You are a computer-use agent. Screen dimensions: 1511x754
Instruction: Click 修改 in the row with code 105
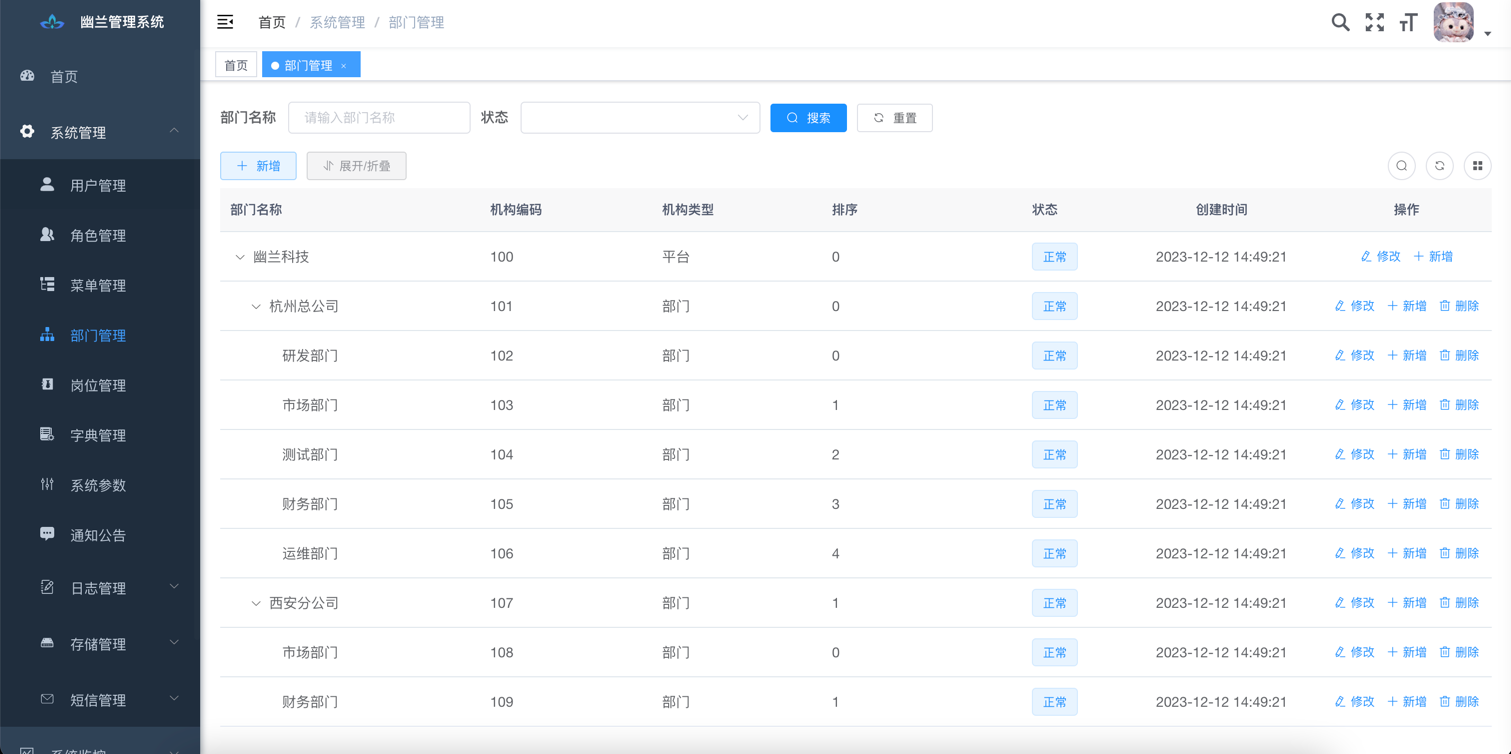pos(1354,504)
